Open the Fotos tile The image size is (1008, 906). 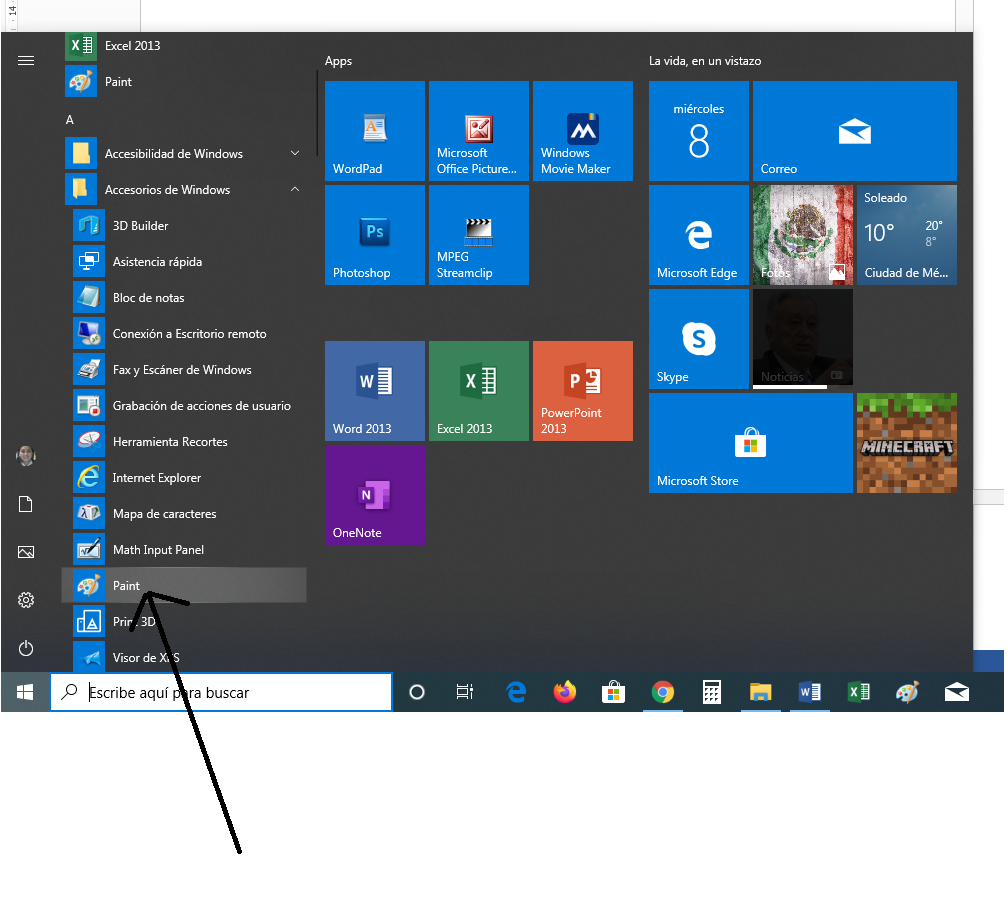(803, 235)
